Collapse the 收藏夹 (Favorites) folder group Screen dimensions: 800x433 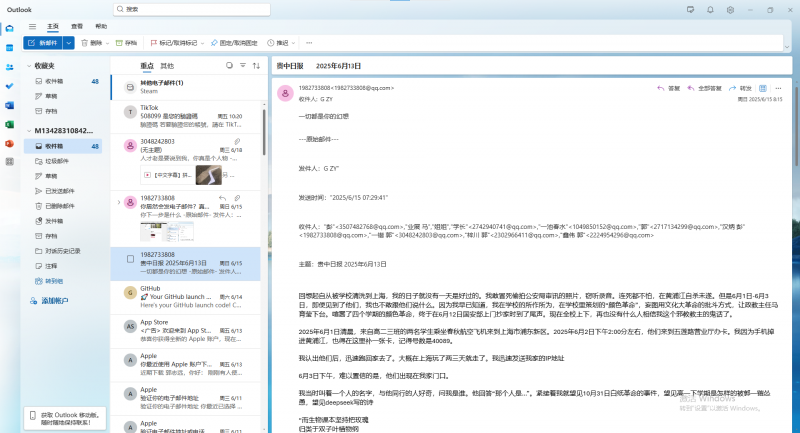[x=29, y=66]
